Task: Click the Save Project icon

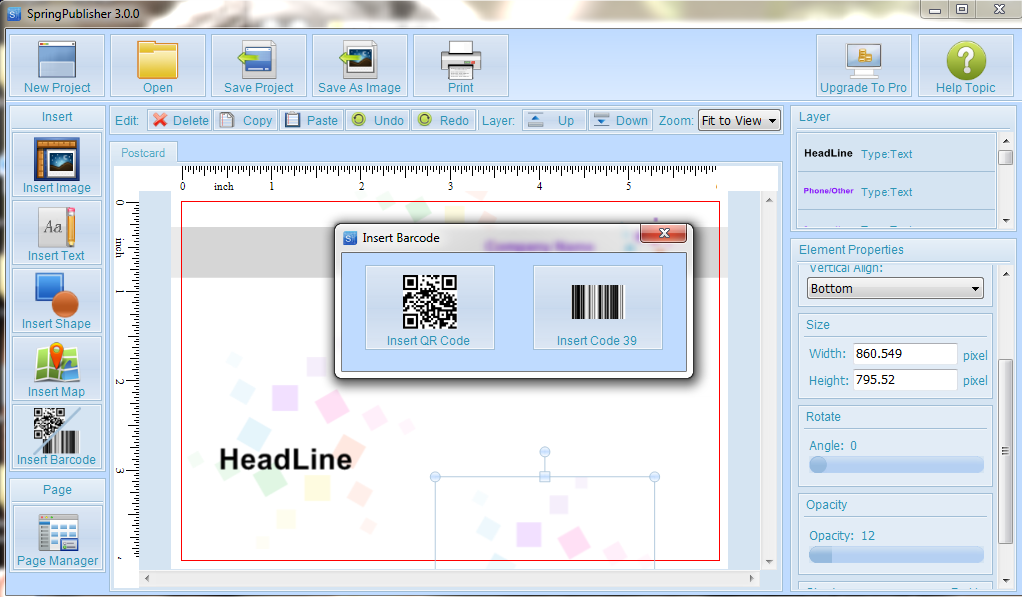Action: click(259, 66)
